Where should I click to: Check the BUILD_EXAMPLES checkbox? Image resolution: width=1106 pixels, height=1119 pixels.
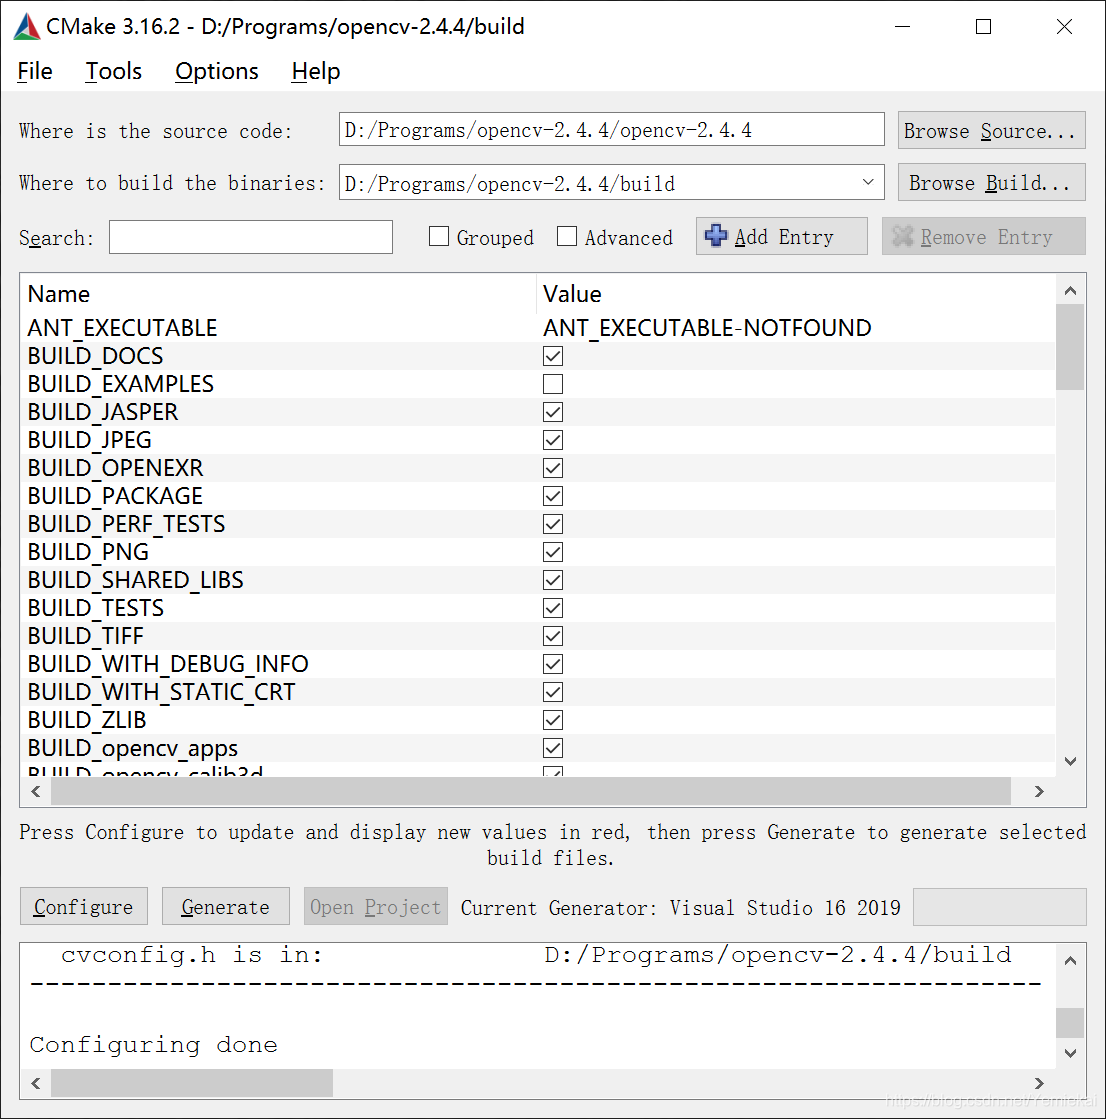coord(553,384)
